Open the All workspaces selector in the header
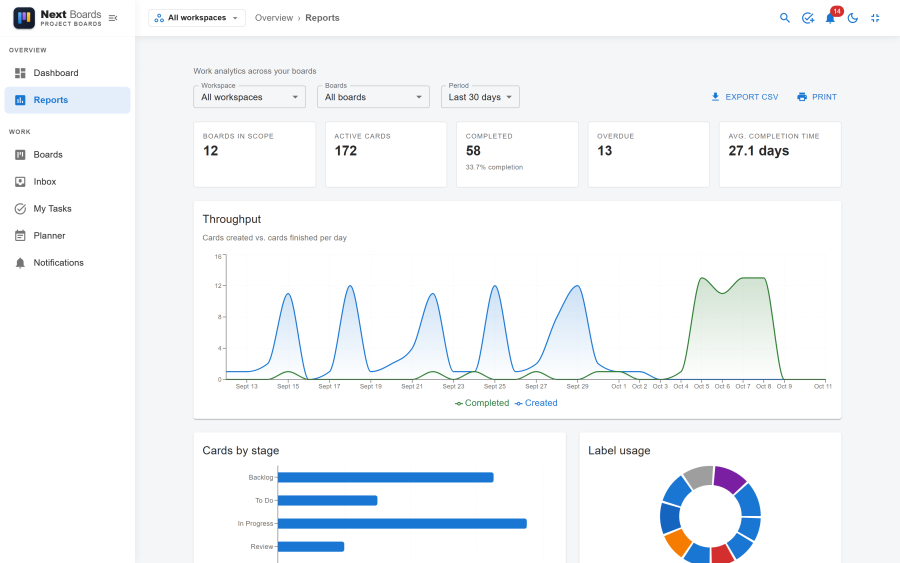This screenshot has width=900, height=563. [x=197, y=18]
